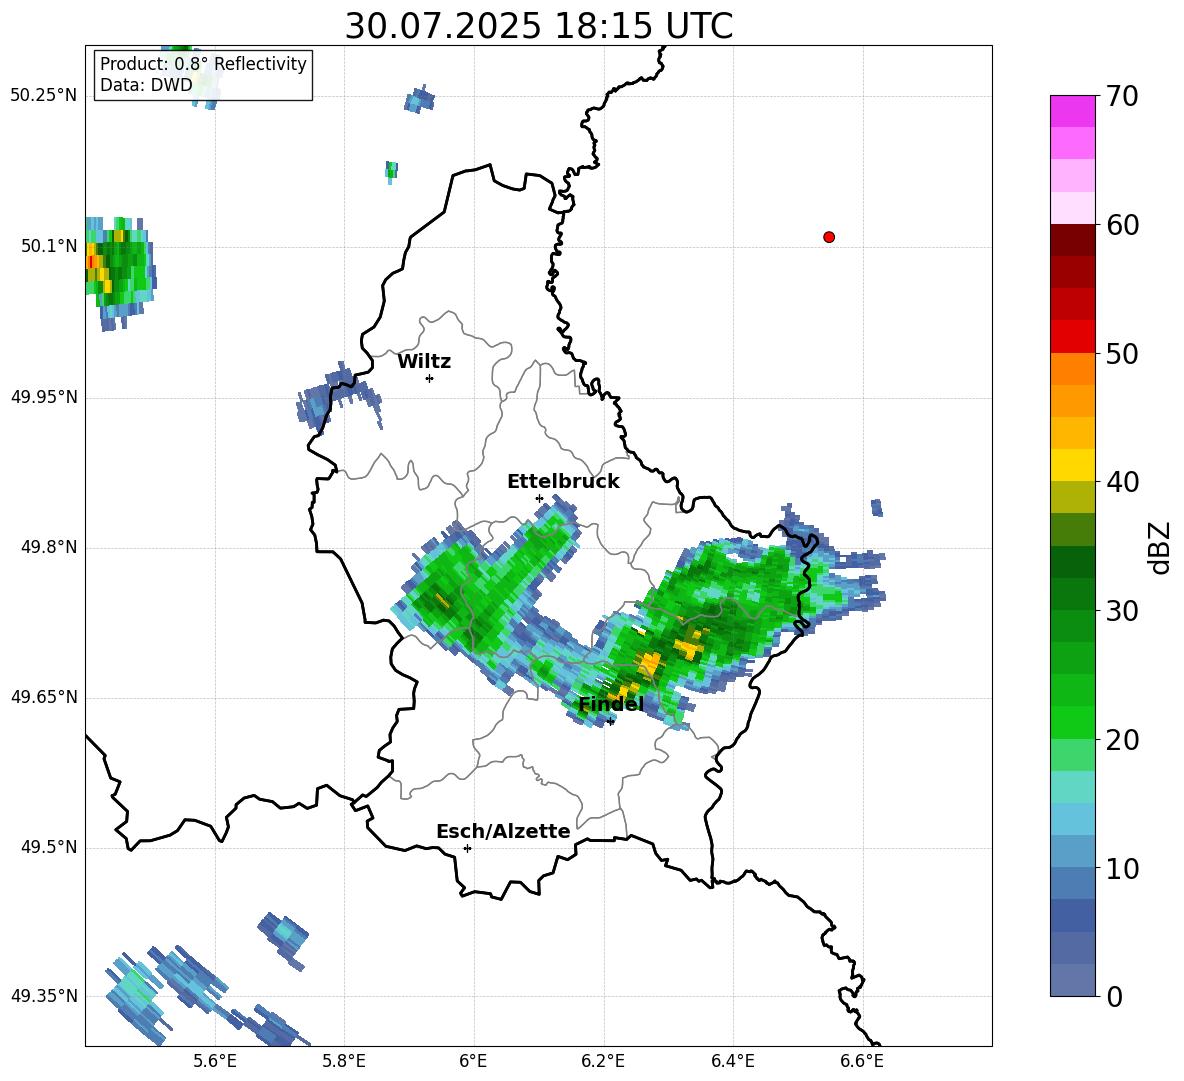This screenshot has height=1081, width=1184.
Task: Click the colorbar value 70
Action: coord(1122,97)
